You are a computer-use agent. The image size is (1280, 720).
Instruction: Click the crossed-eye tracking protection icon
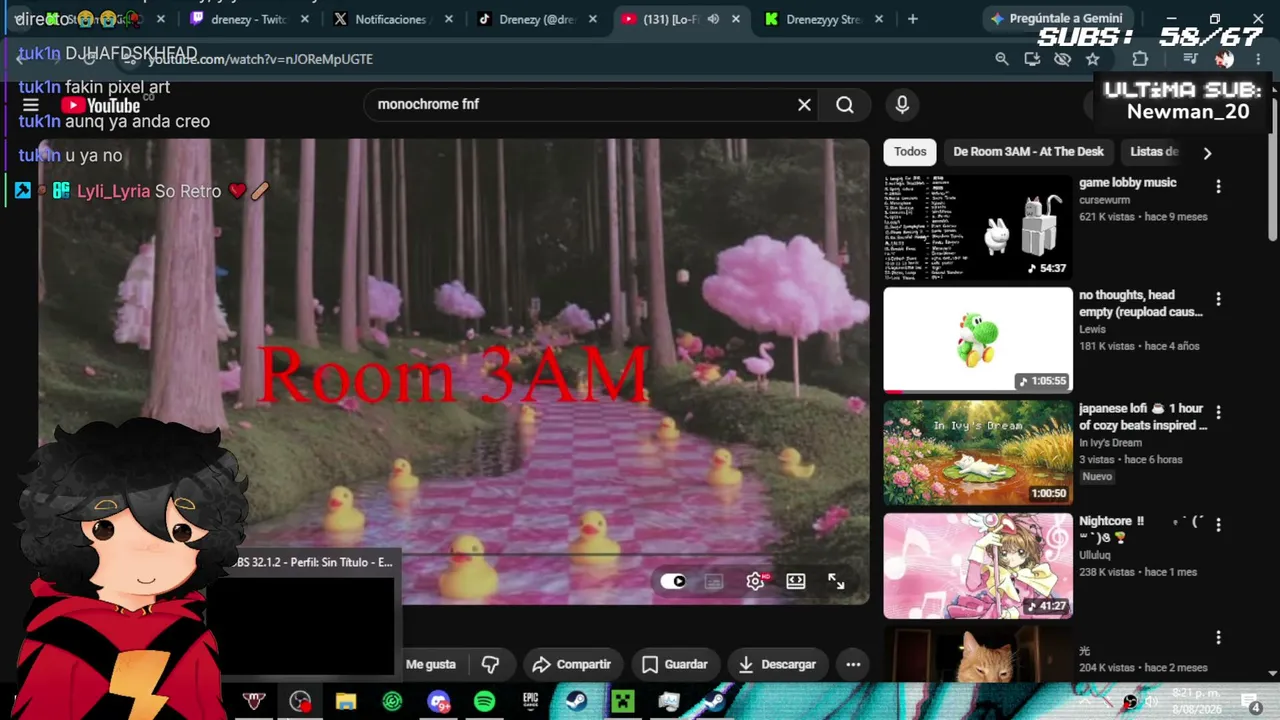click(x=1062, y=59)
